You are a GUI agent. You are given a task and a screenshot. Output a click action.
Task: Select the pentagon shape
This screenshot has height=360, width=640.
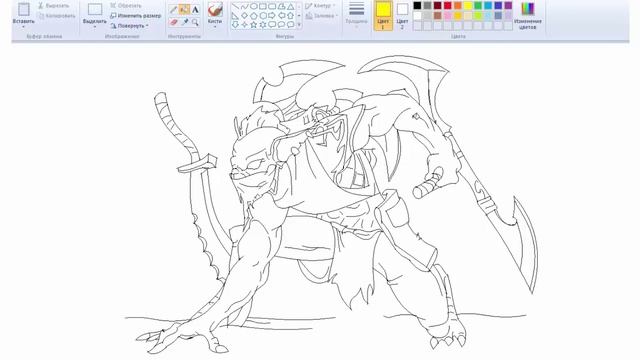pos(254,16)
